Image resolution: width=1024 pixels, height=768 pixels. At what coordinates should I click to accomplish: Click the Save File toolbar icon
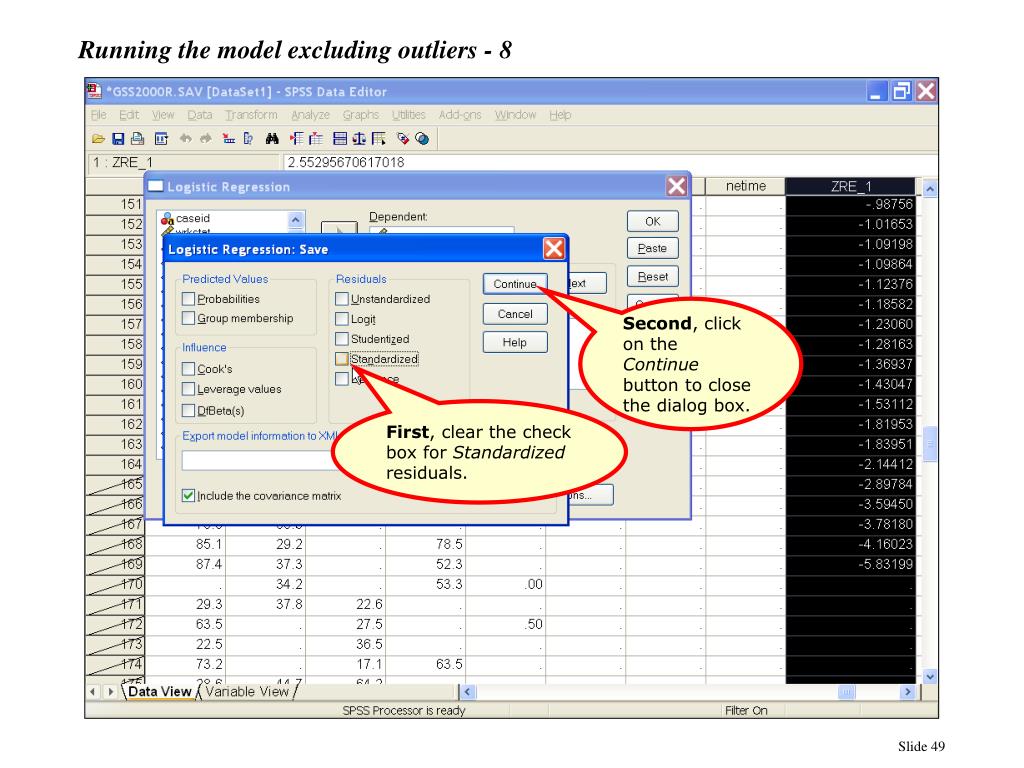tap(118, 138)
